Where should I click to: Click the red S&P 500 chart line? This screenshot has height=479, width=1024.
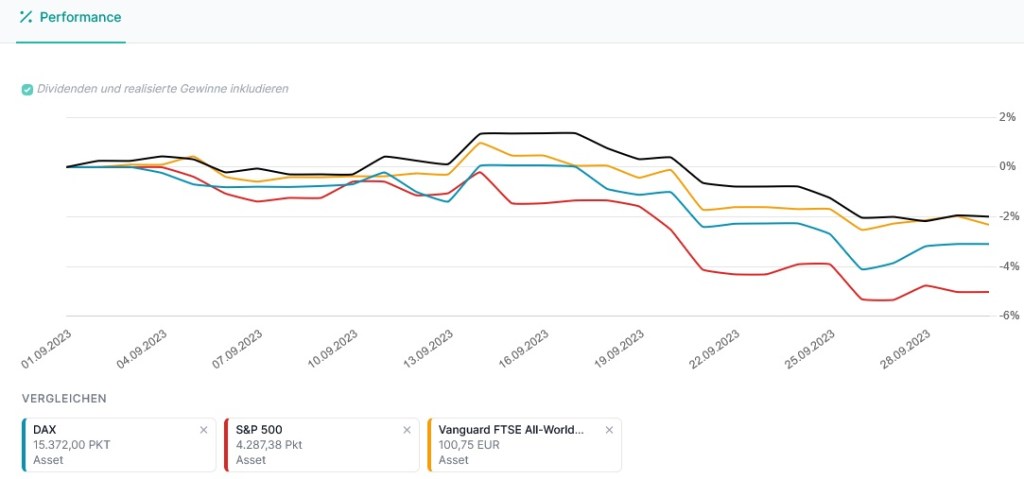click(700, 268)
